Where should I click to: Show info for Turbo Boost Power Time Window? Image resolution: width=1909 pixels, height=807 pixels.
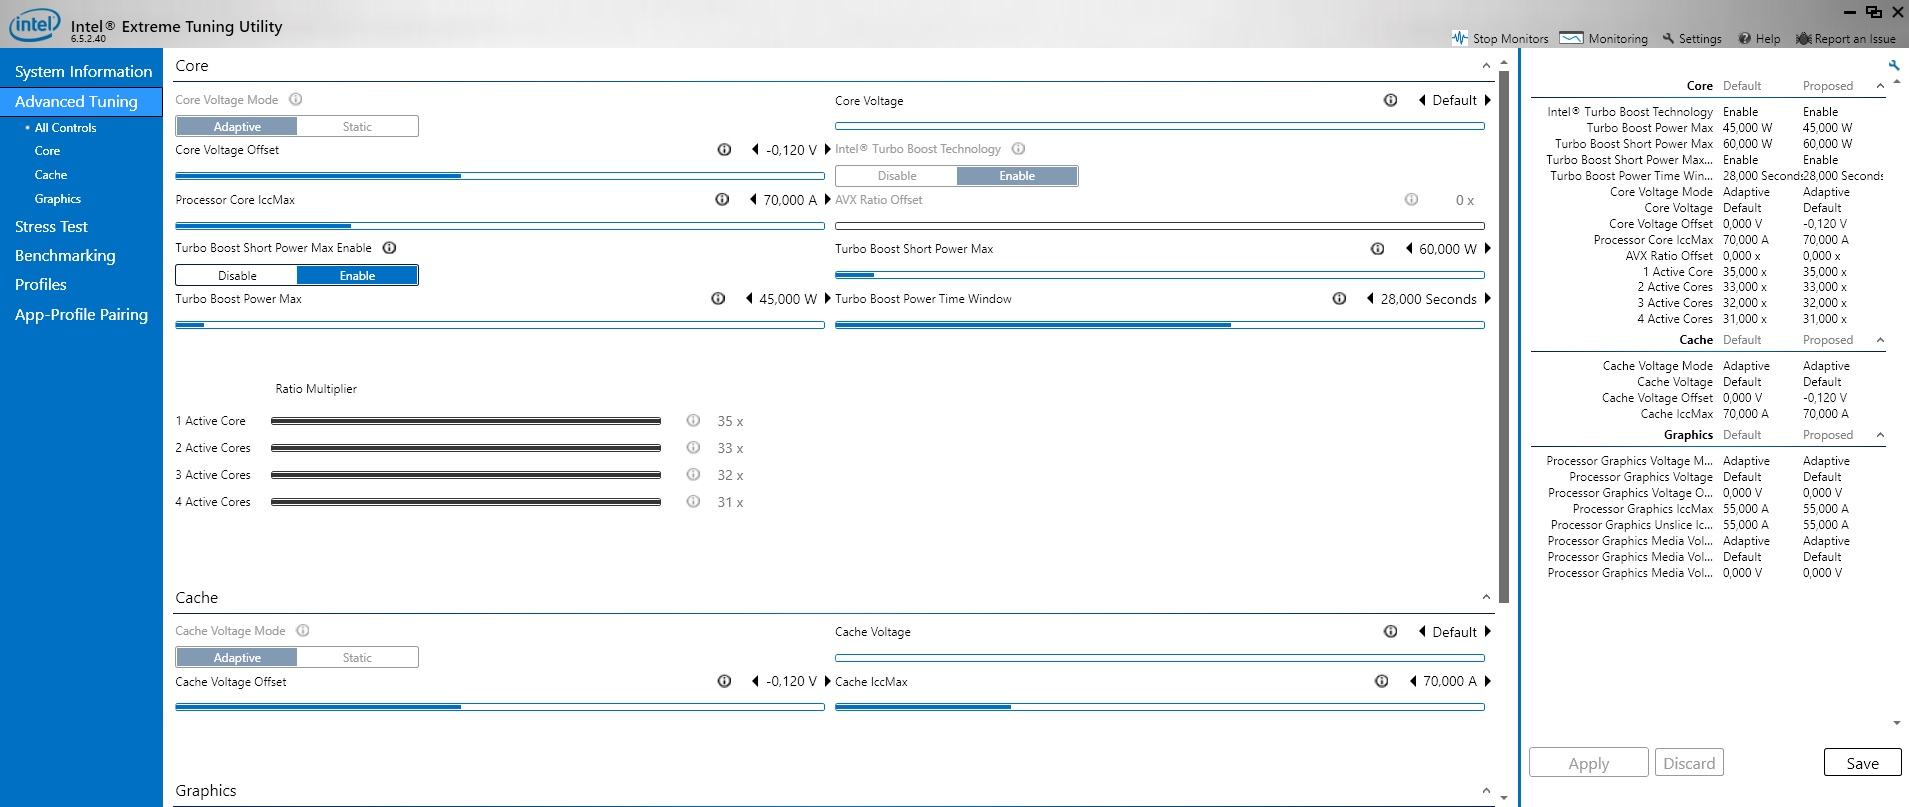coord(1339,299)
